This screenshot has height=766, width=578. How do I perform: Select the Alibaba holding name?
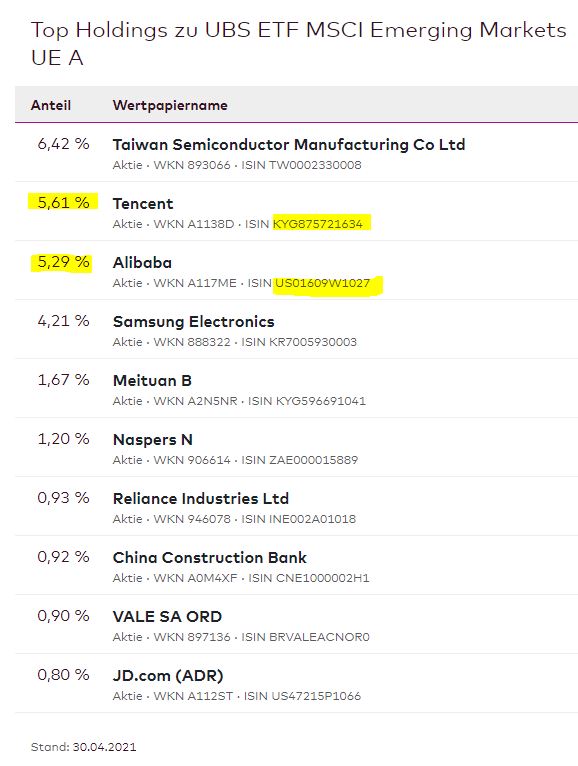pos(142,263)
